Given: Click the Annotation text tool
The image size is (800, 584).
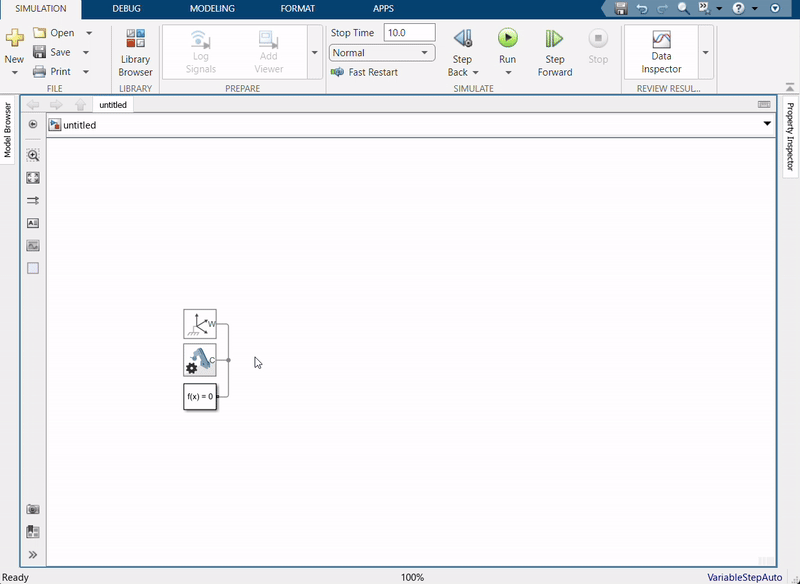Looking at the screenshot, I should click(x=33, y=223).
